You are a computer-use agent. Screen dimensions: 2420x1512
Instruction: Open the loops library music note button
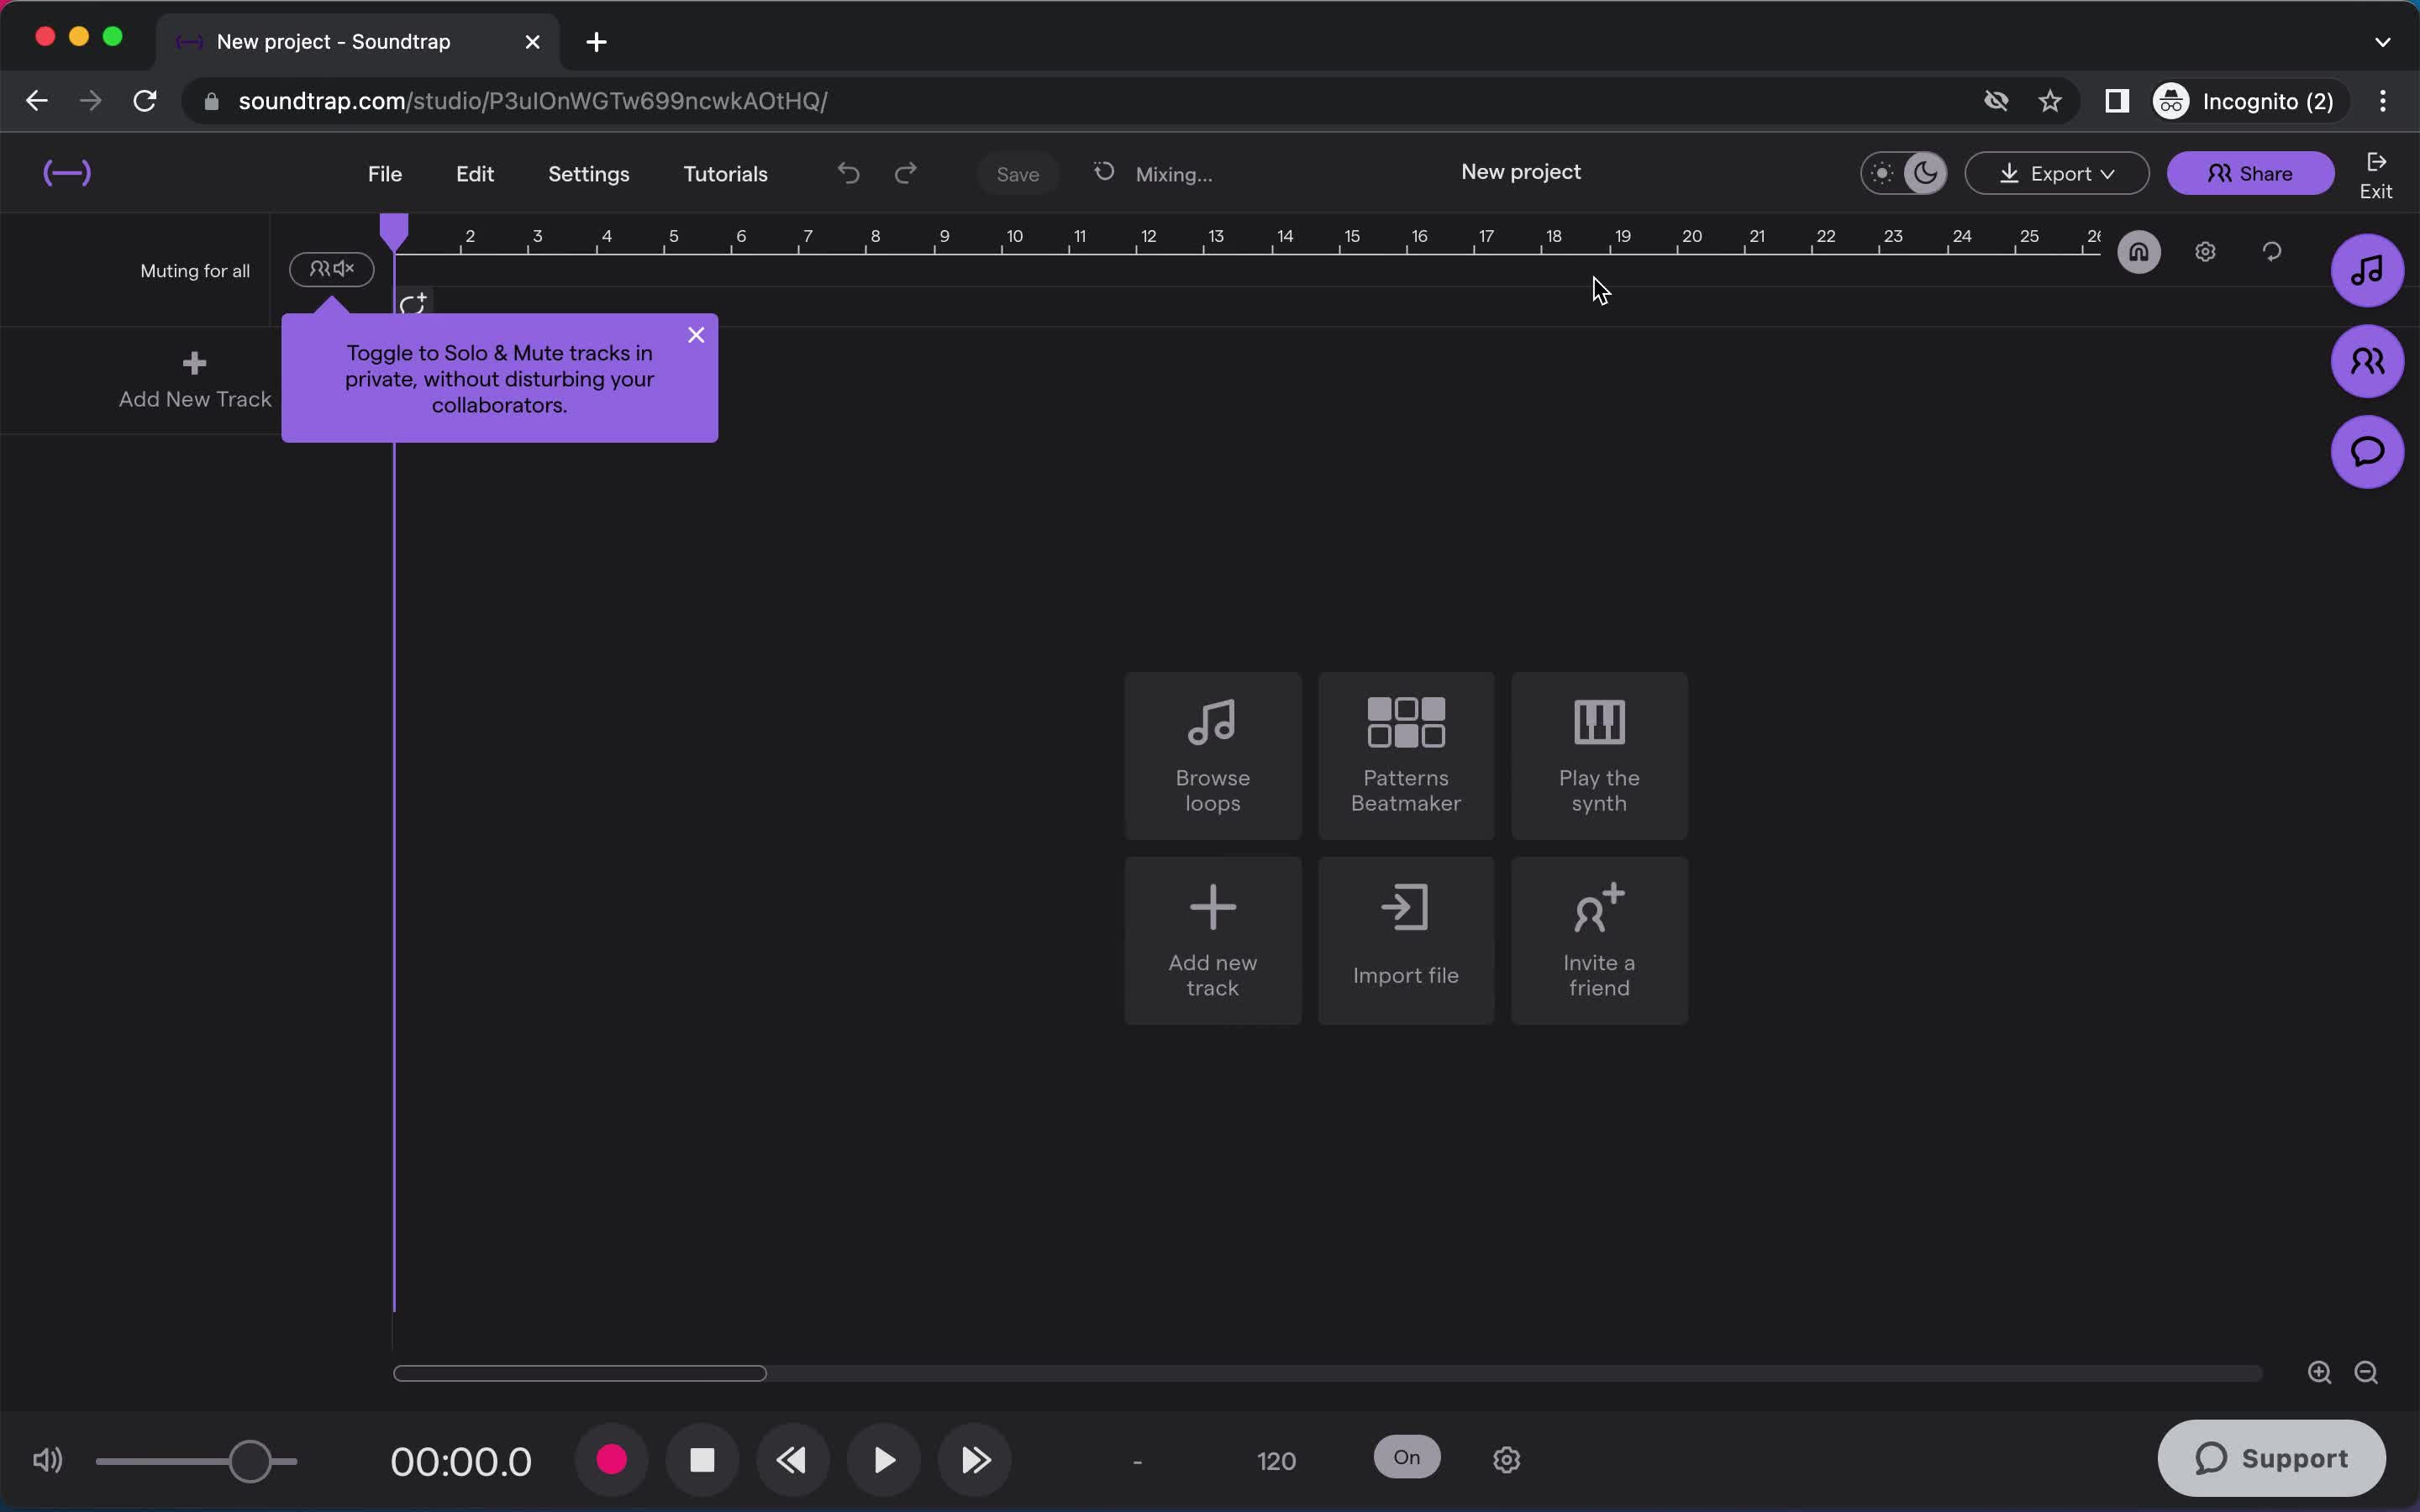(x=2366, y=270)
